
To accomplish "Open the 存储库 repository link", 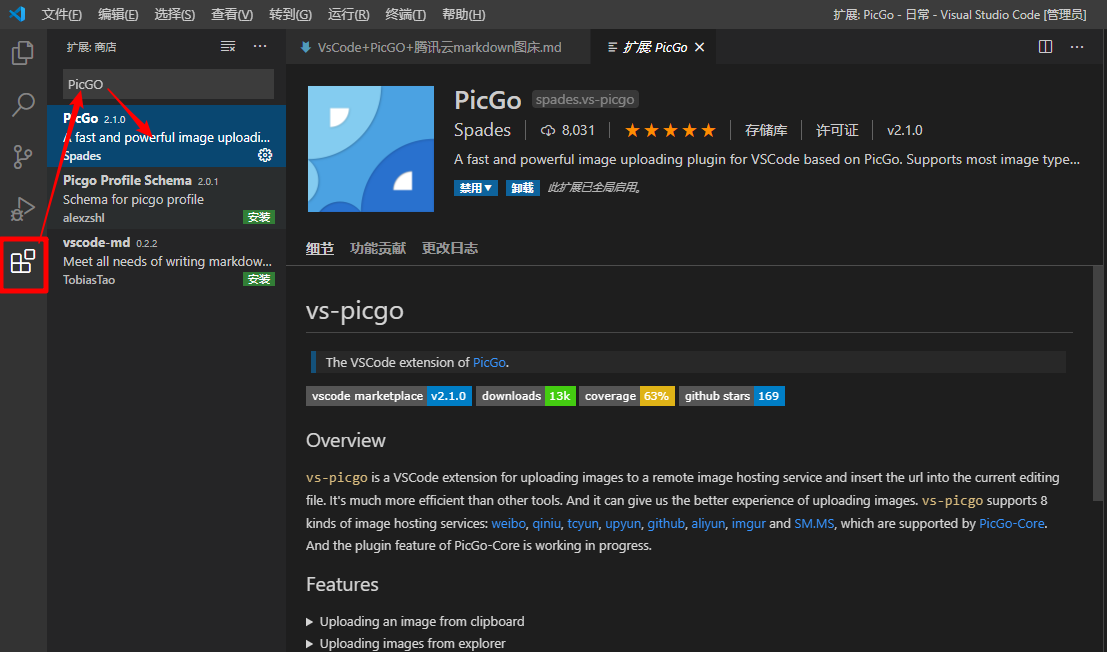I will click(766, 131).
